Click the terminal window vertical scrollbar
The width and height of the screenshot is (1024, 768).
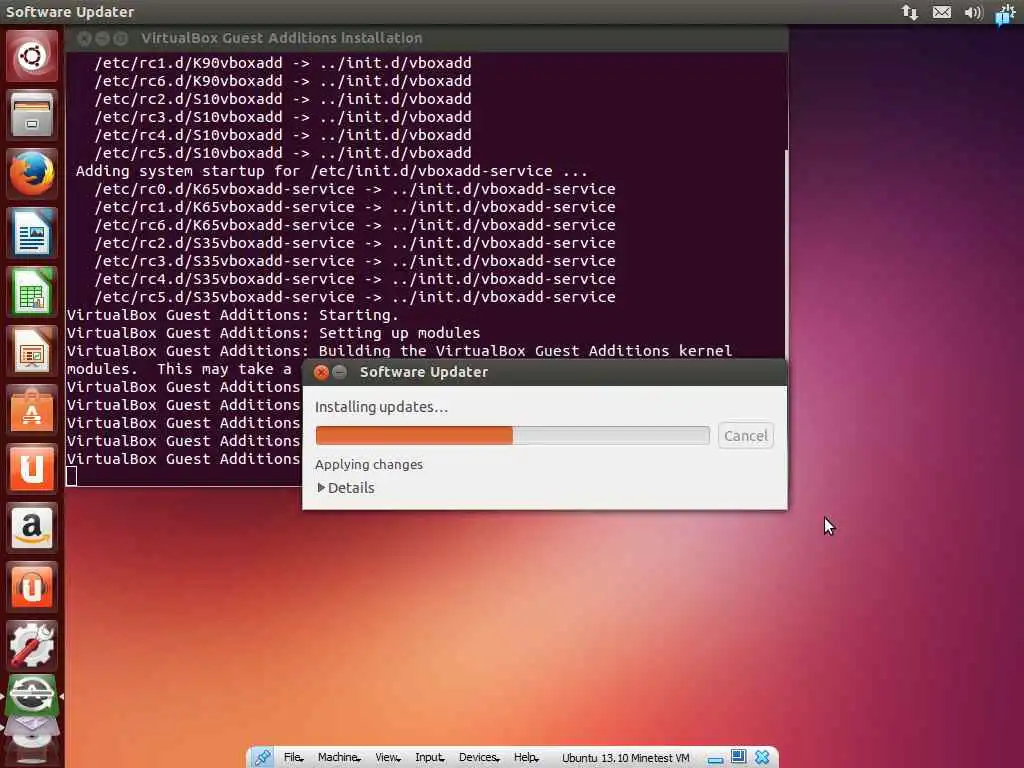click(x=786, y=253)
